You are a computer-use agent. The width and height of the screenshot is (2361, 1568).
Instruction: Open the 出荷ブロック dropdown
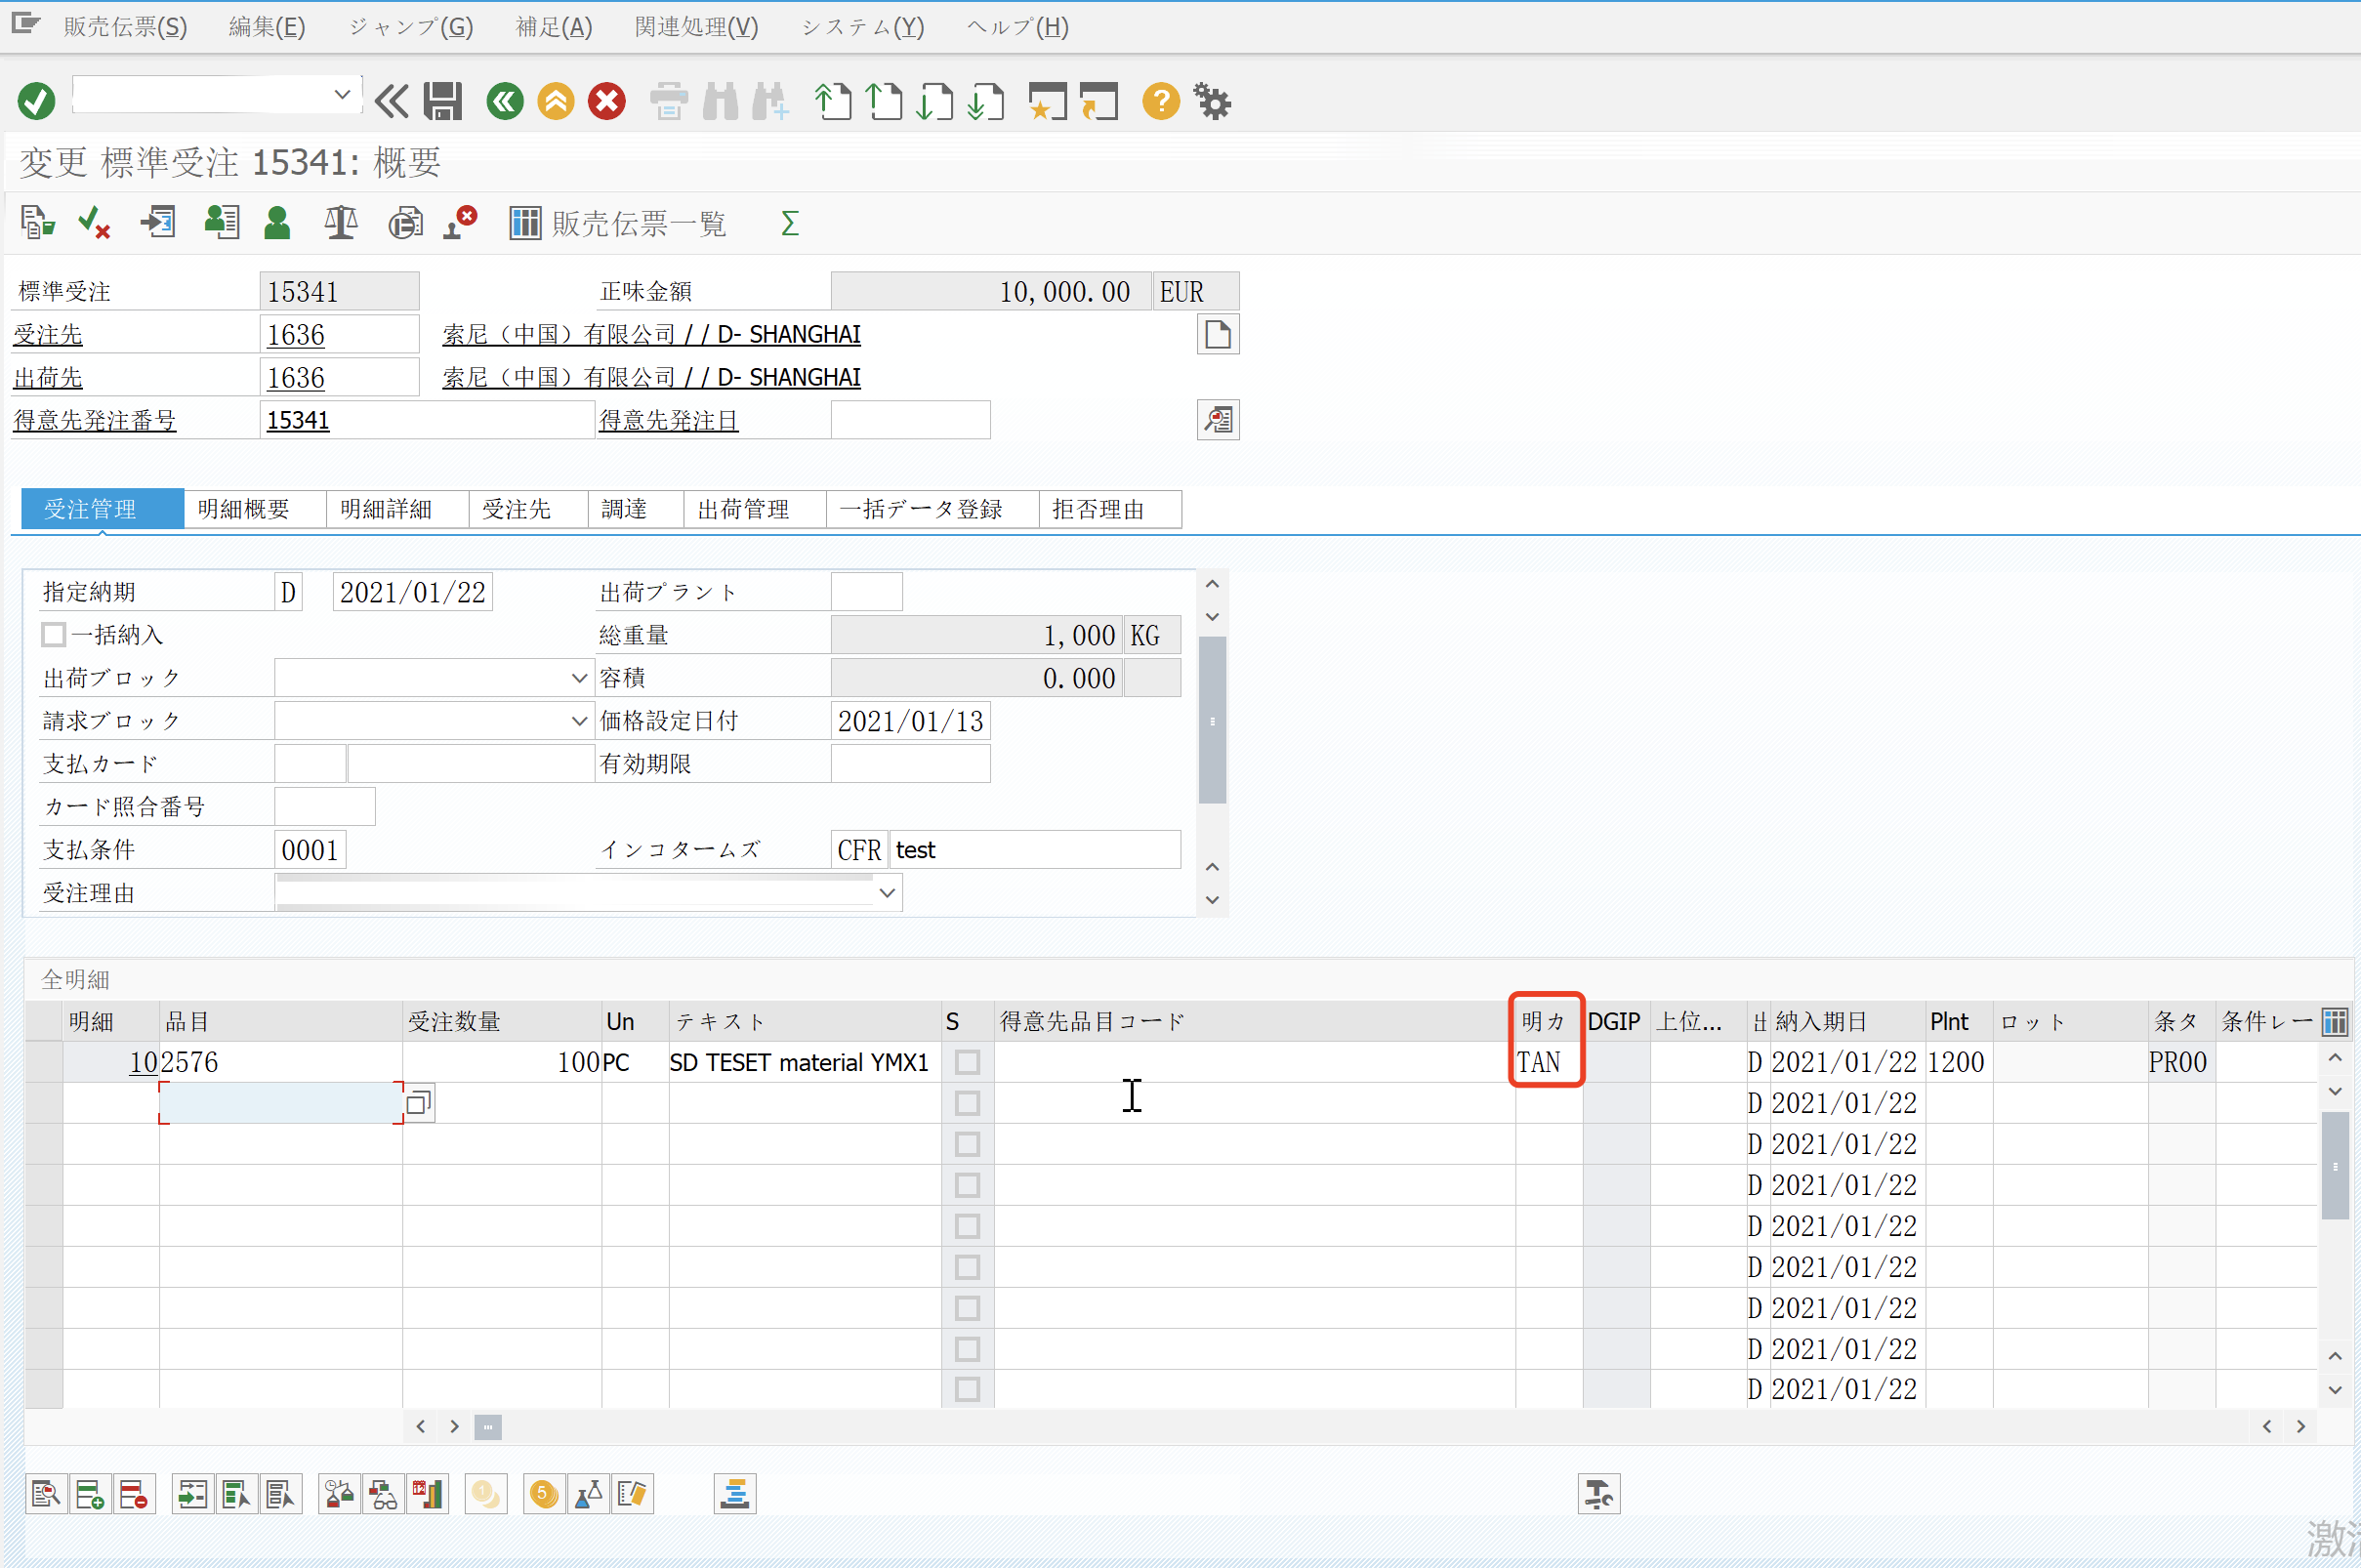pyautogui.click(x=579, y=678)
